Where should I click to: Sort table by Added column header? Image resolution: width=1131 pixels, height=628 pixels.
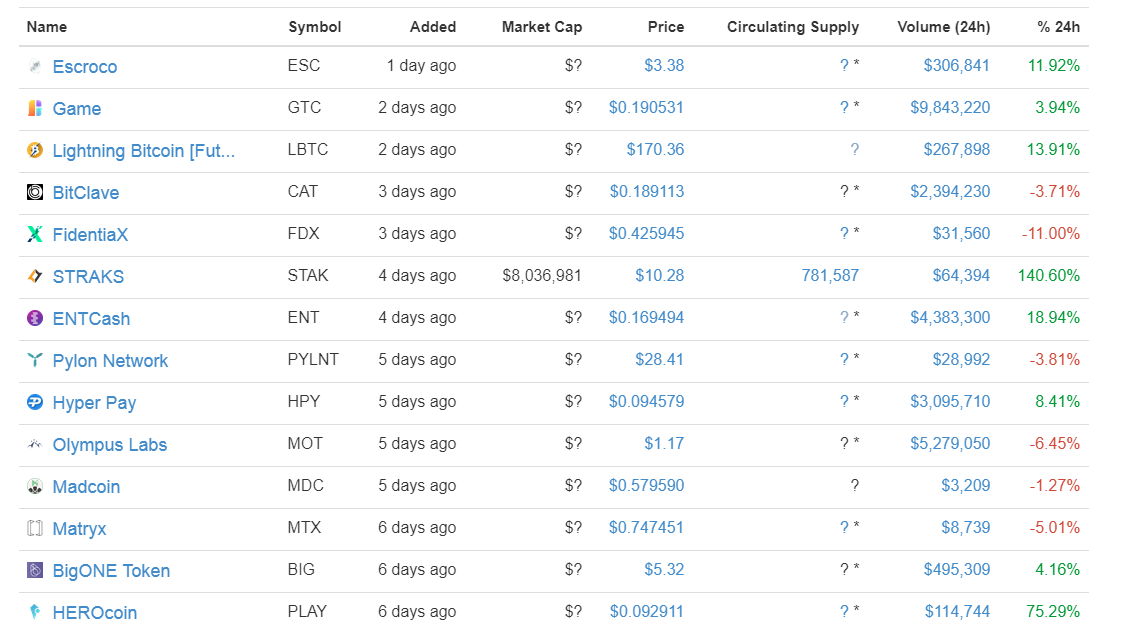coord(432,27)
